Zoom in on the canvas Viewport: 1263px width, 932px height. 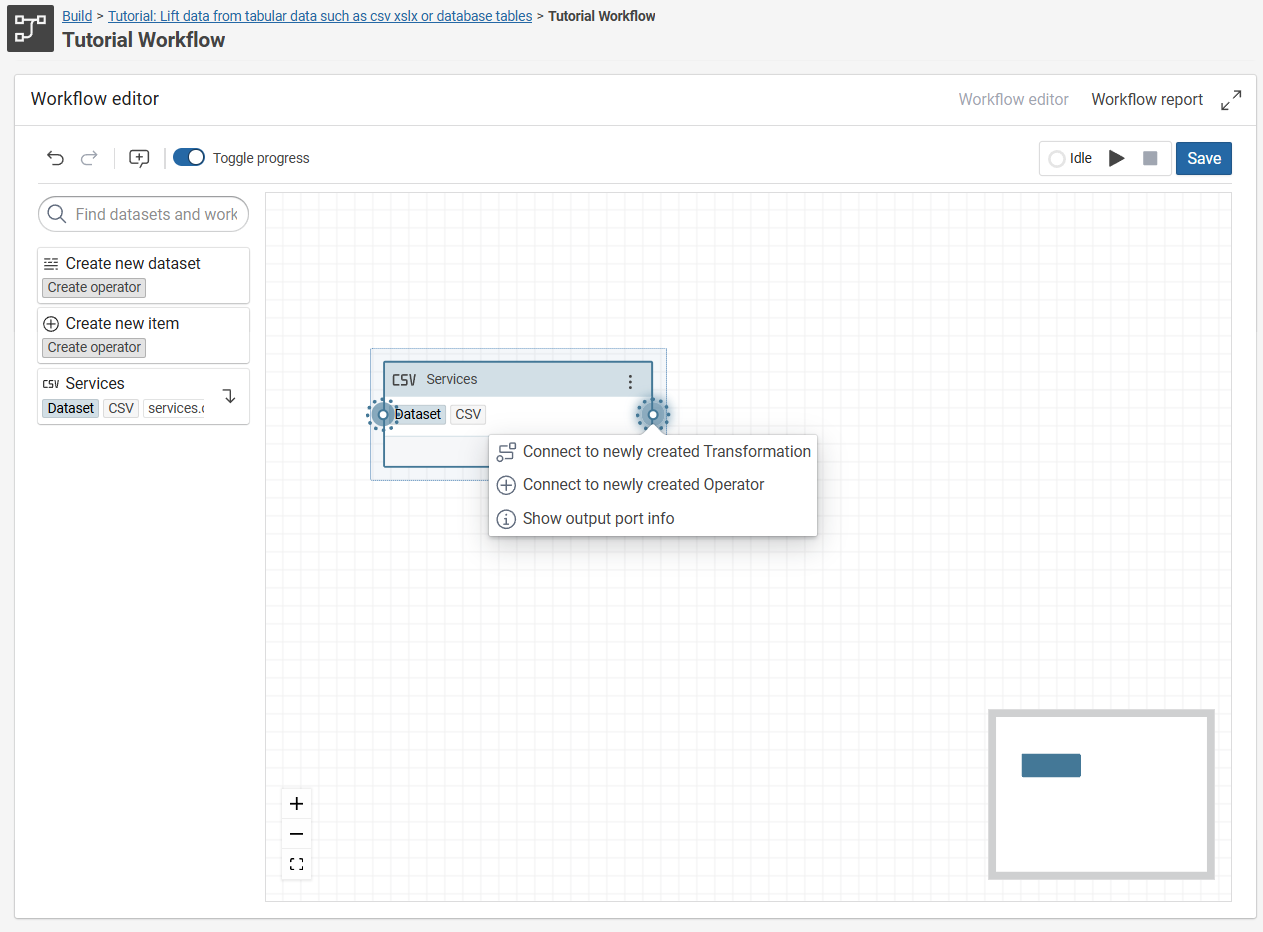[x=296, y=804]
